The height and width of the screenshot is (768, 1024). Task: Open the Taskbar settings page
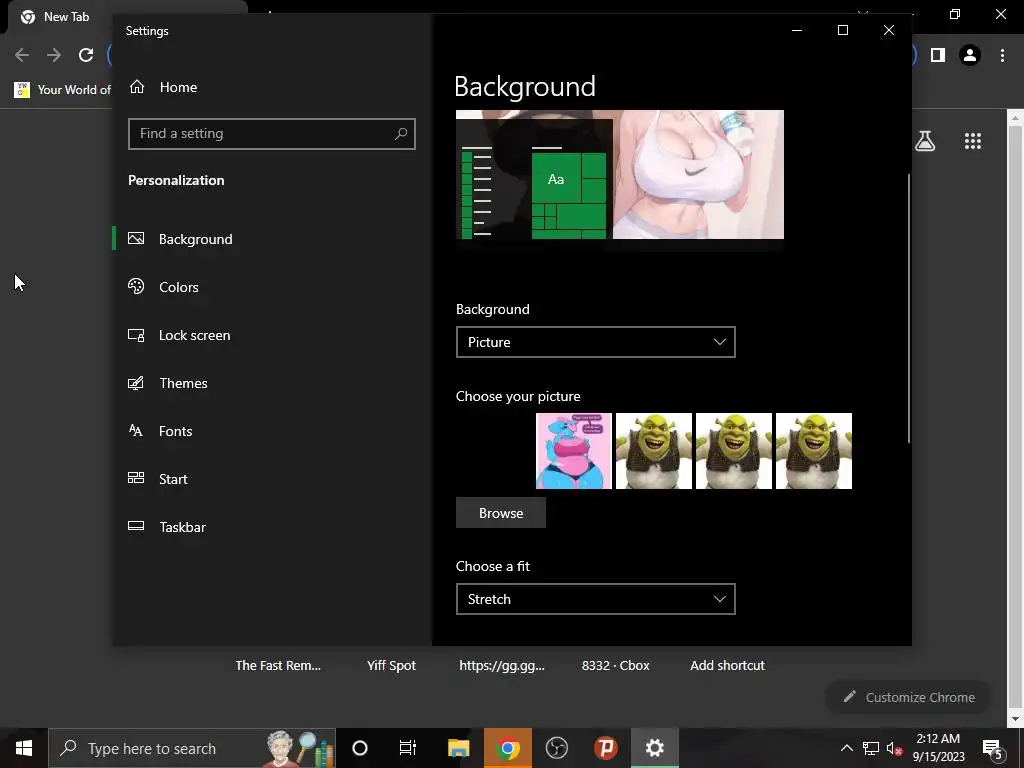[x=272, y=527]
